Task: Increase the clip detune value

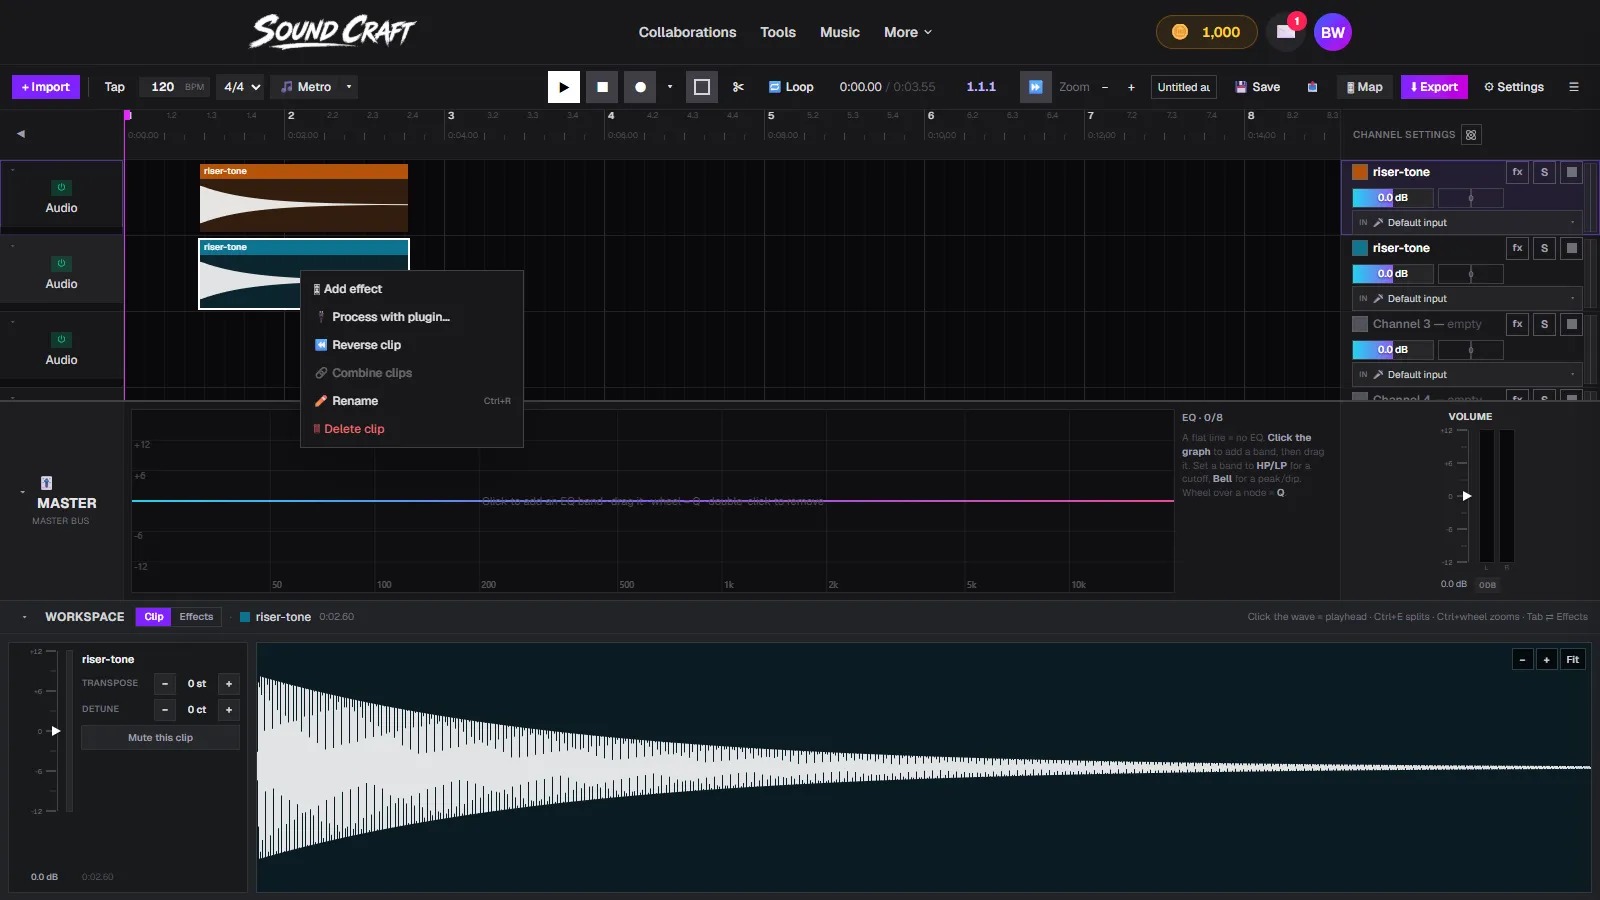Action: click(x=229, y=710)
